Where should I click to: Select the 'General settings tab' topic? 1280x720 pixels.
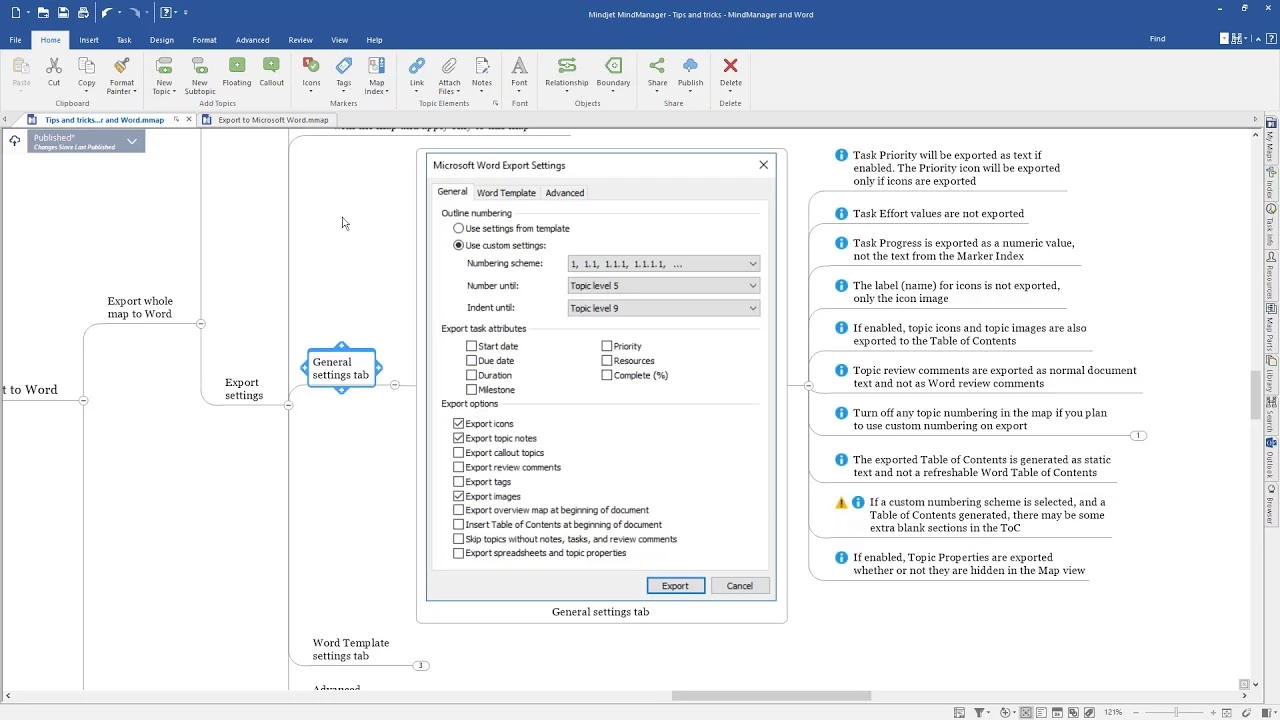341,369
